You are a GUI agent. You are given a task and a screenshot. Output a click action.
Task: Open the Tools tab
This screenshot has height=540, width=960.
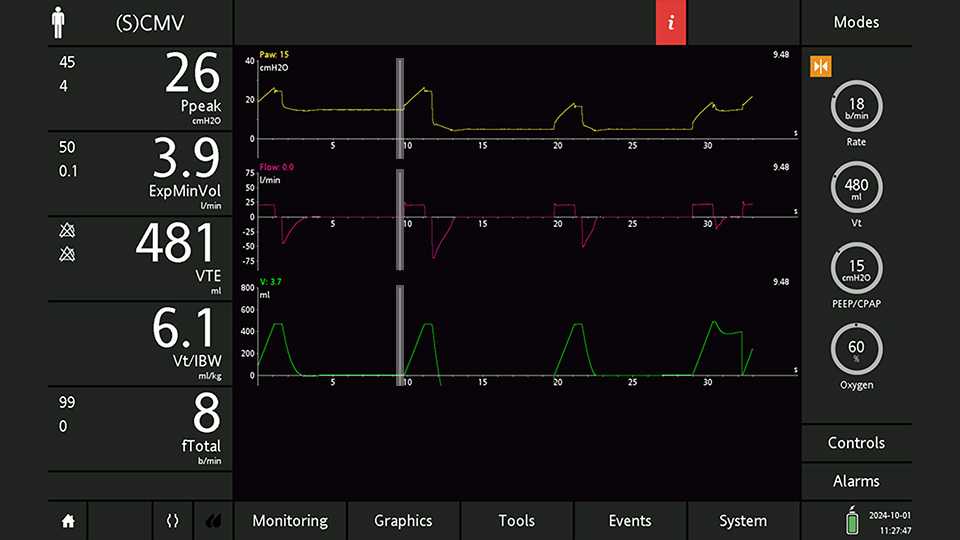tap(517, 521)
